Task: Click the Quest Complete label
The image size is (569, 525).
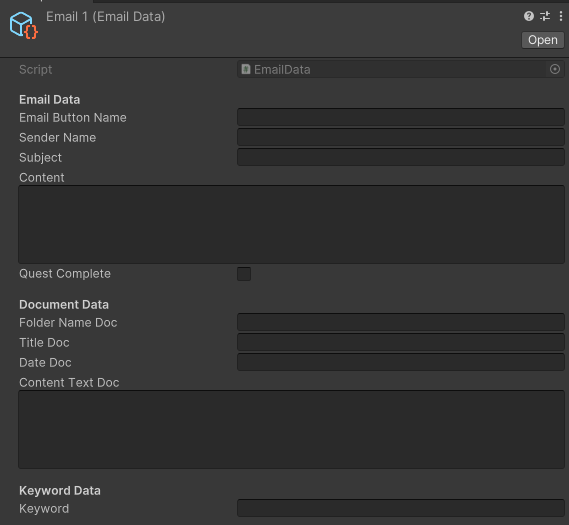Action: (65, 274)
